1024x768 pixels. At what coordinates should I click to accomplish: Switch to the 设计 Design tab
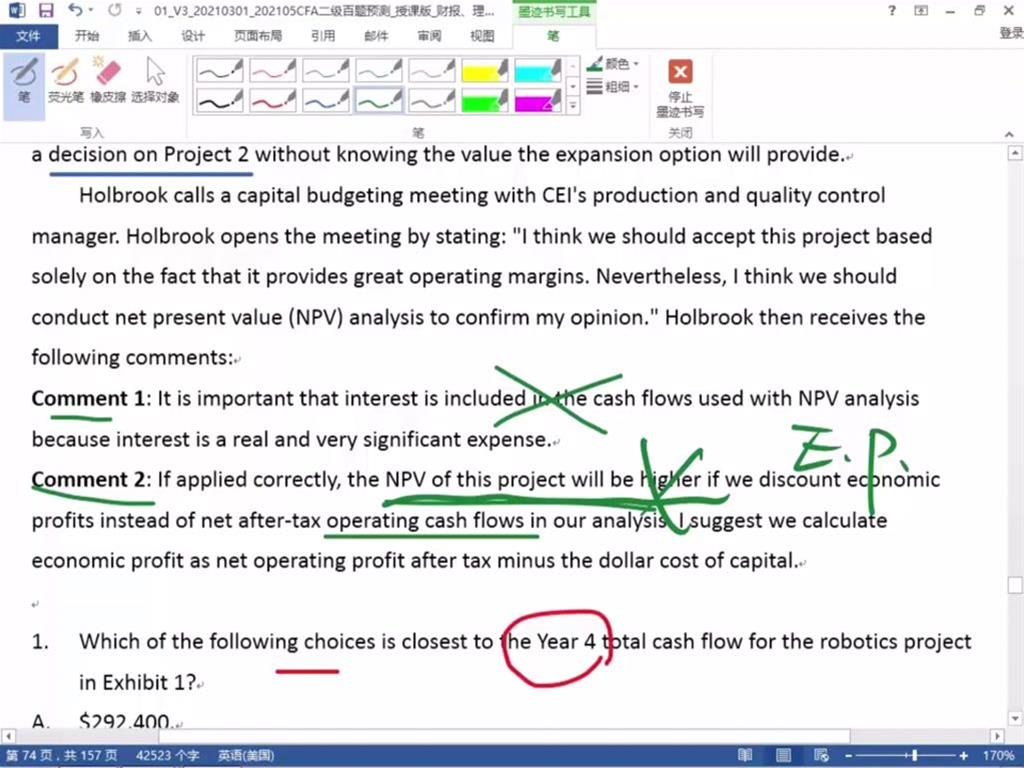pyautogui.click(x=193, y=36)
